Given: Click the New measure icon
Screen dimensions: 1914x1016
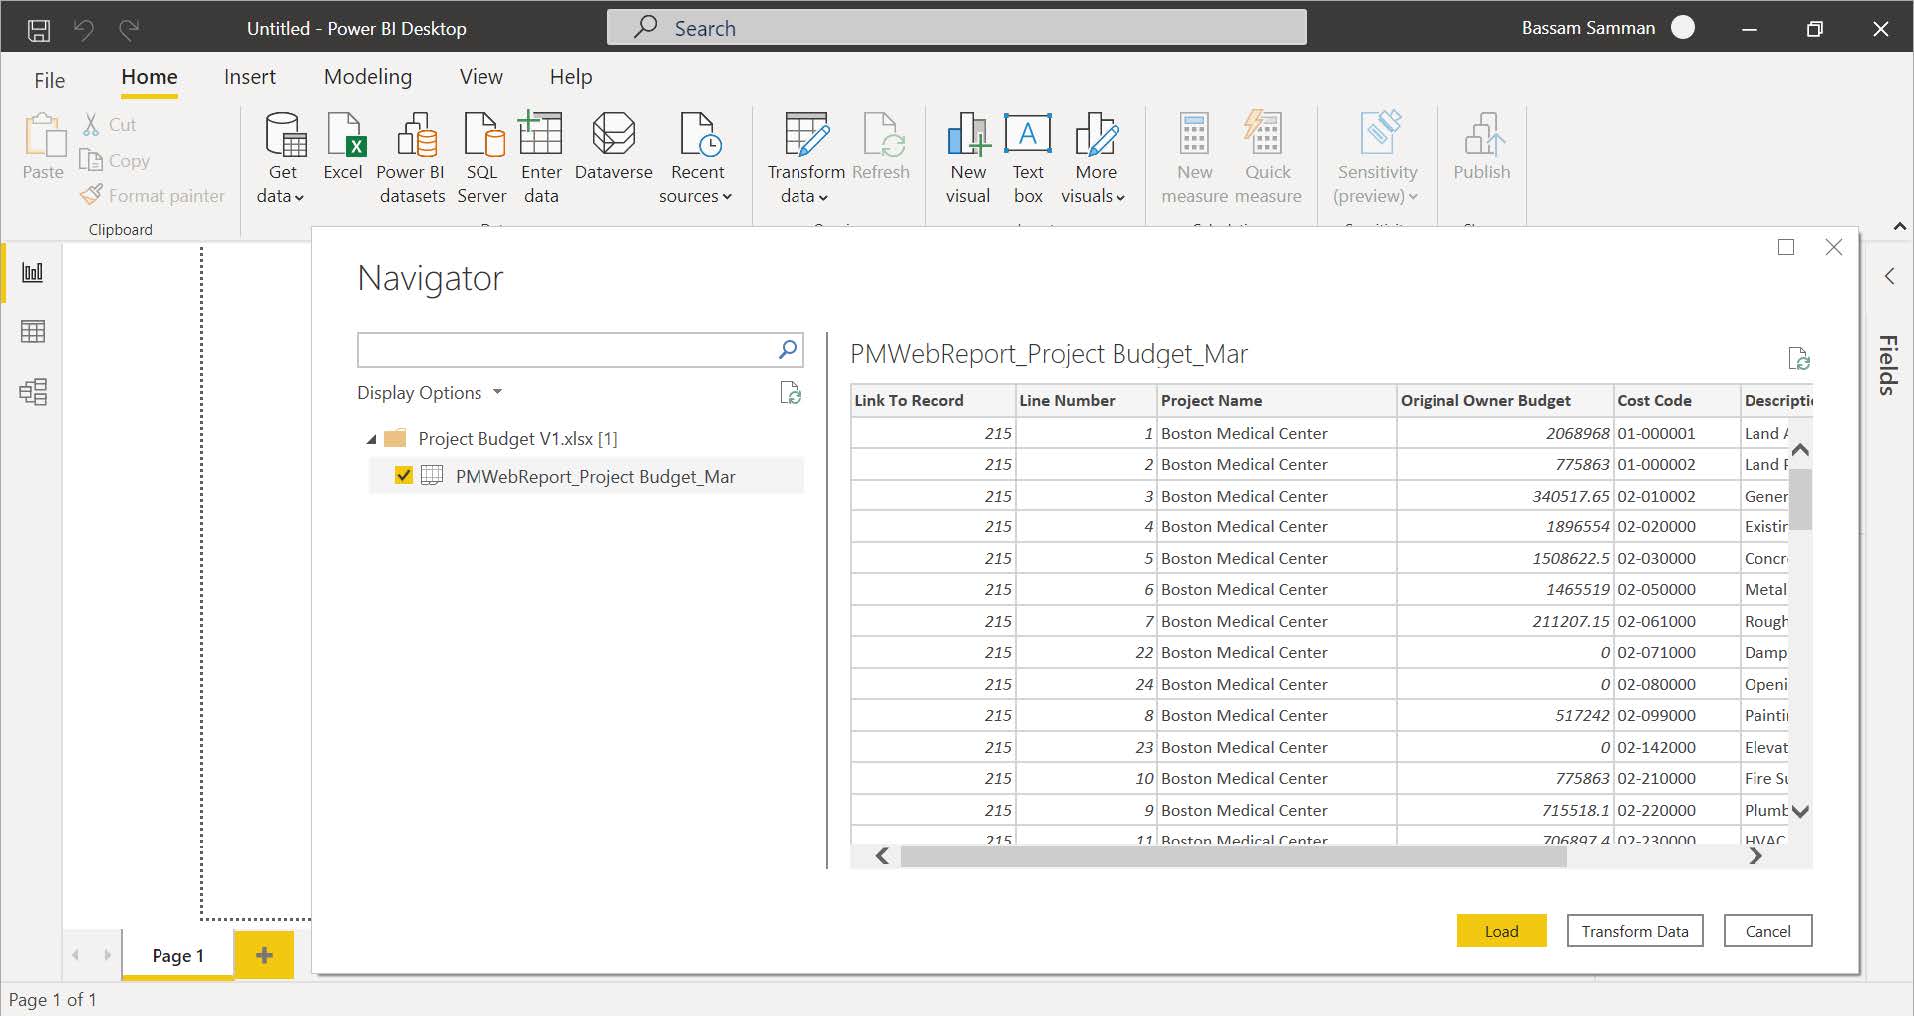Looking at the screenshot, I should click(1195, 135).
